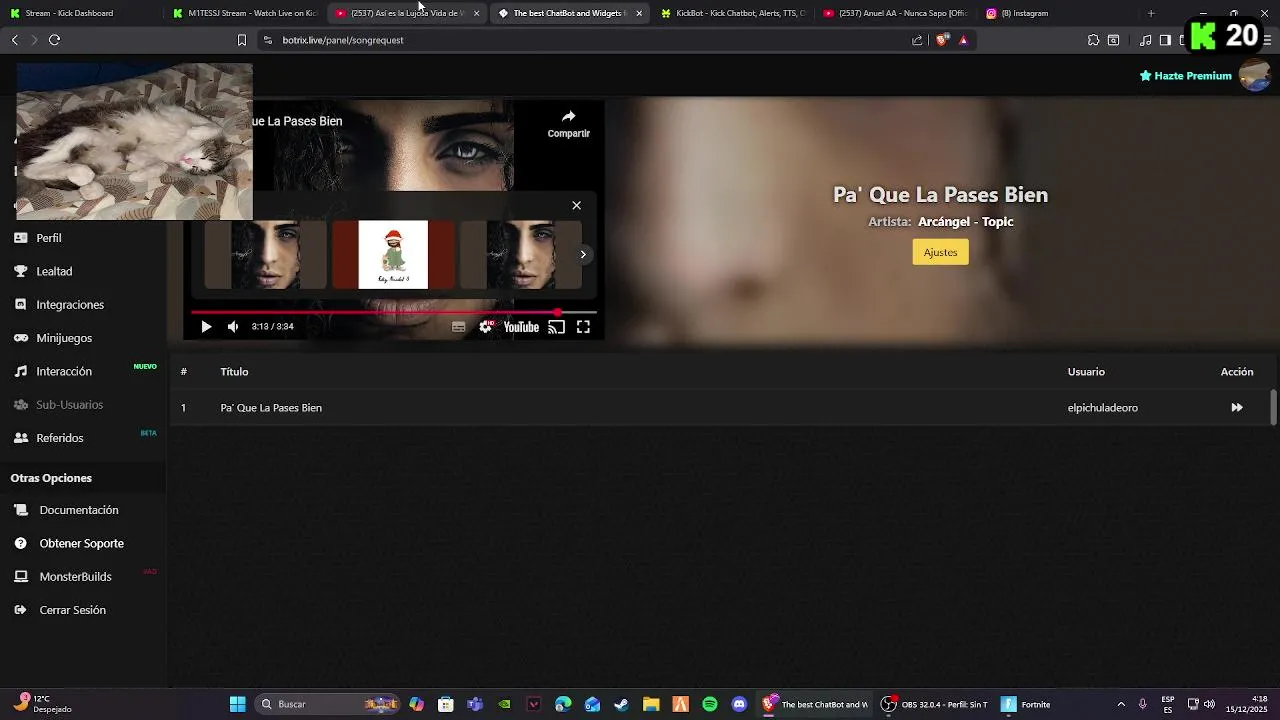Screen dimensions: 1280x720
Task: Open first suggested video thumbnail with face
Action: [265, 255]
